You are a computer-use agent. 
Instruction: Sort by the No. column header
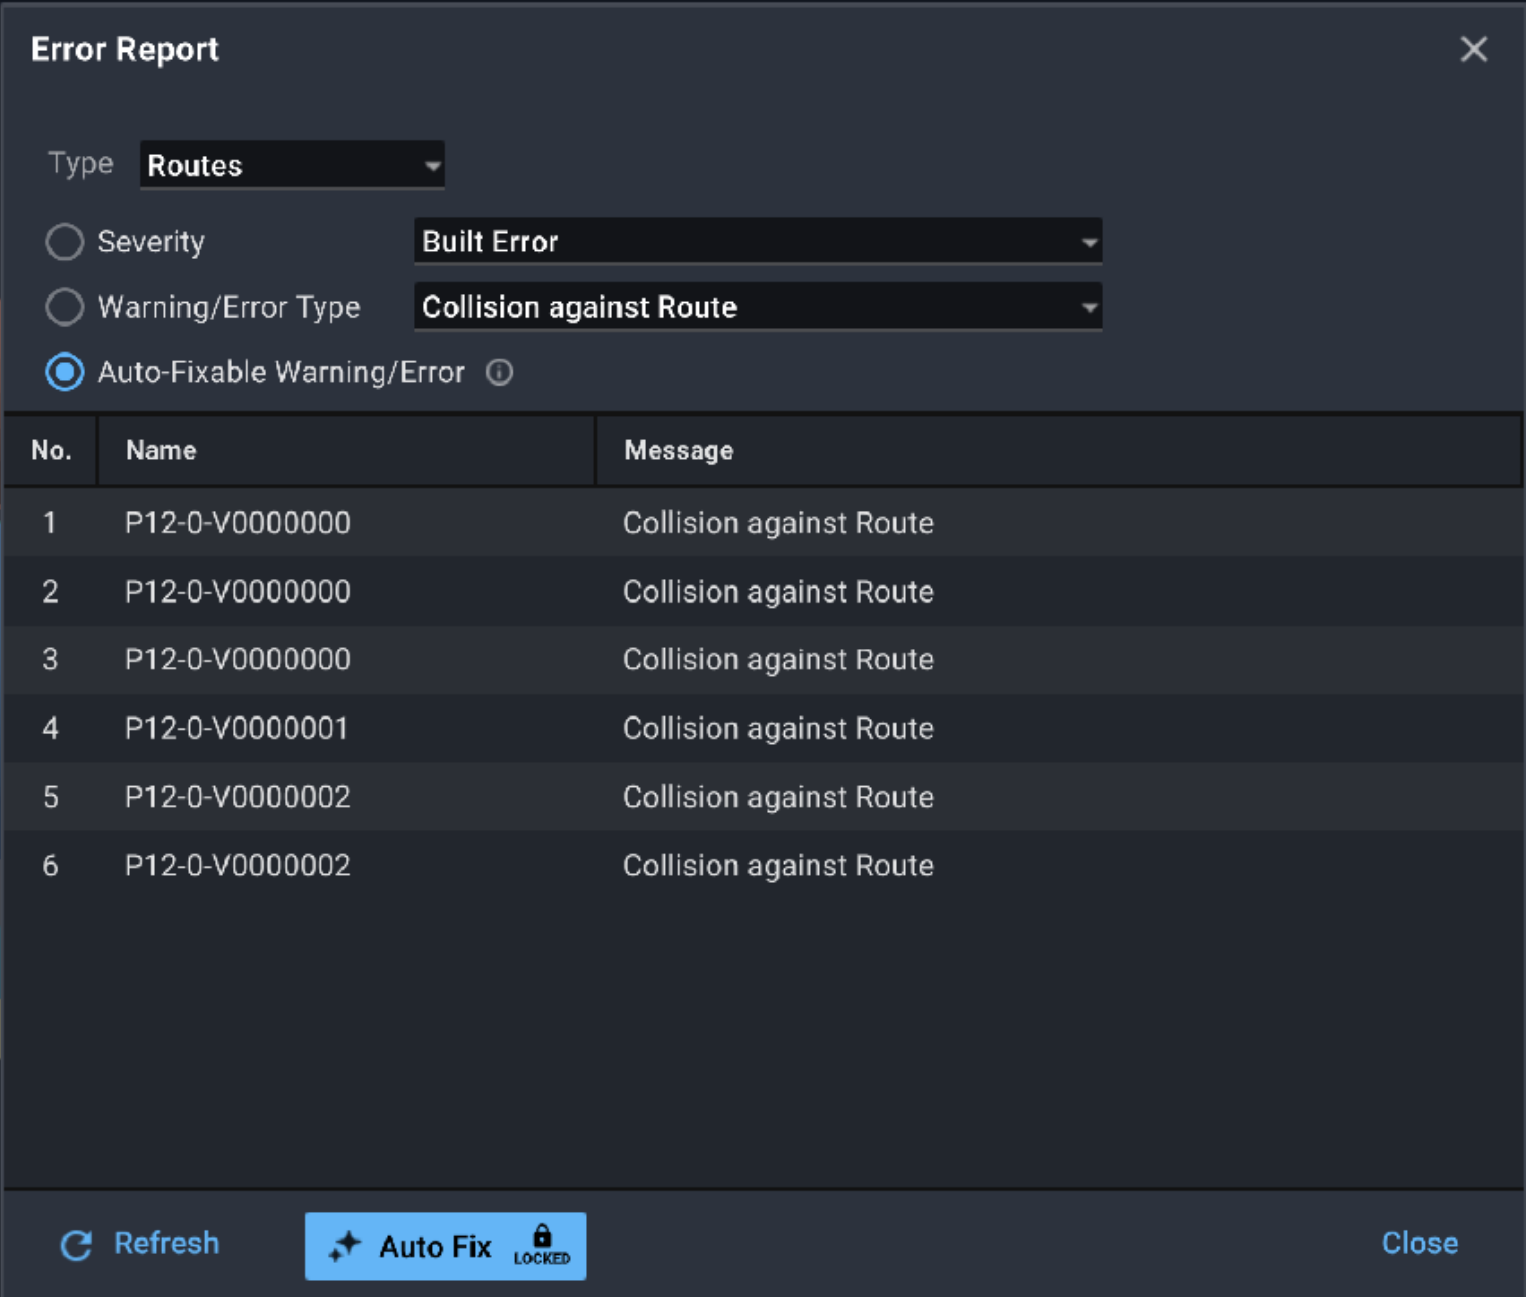(51, 451)
